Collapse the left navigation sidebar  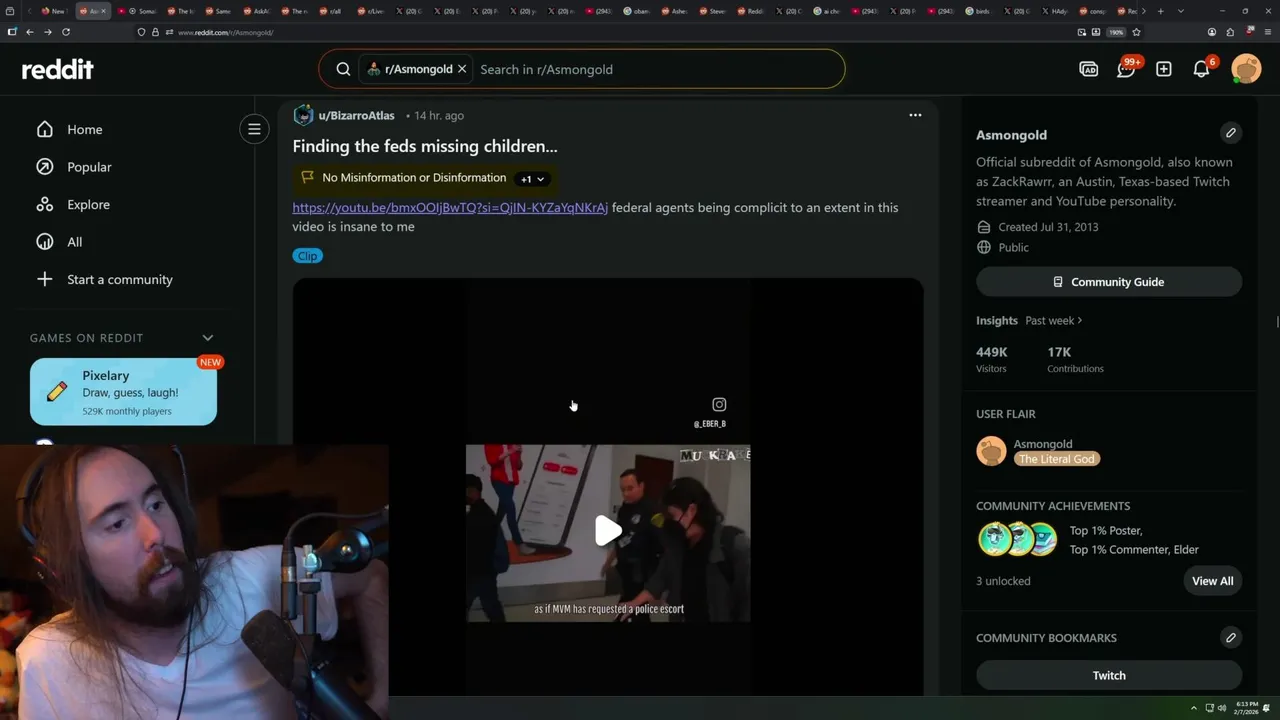254,129
